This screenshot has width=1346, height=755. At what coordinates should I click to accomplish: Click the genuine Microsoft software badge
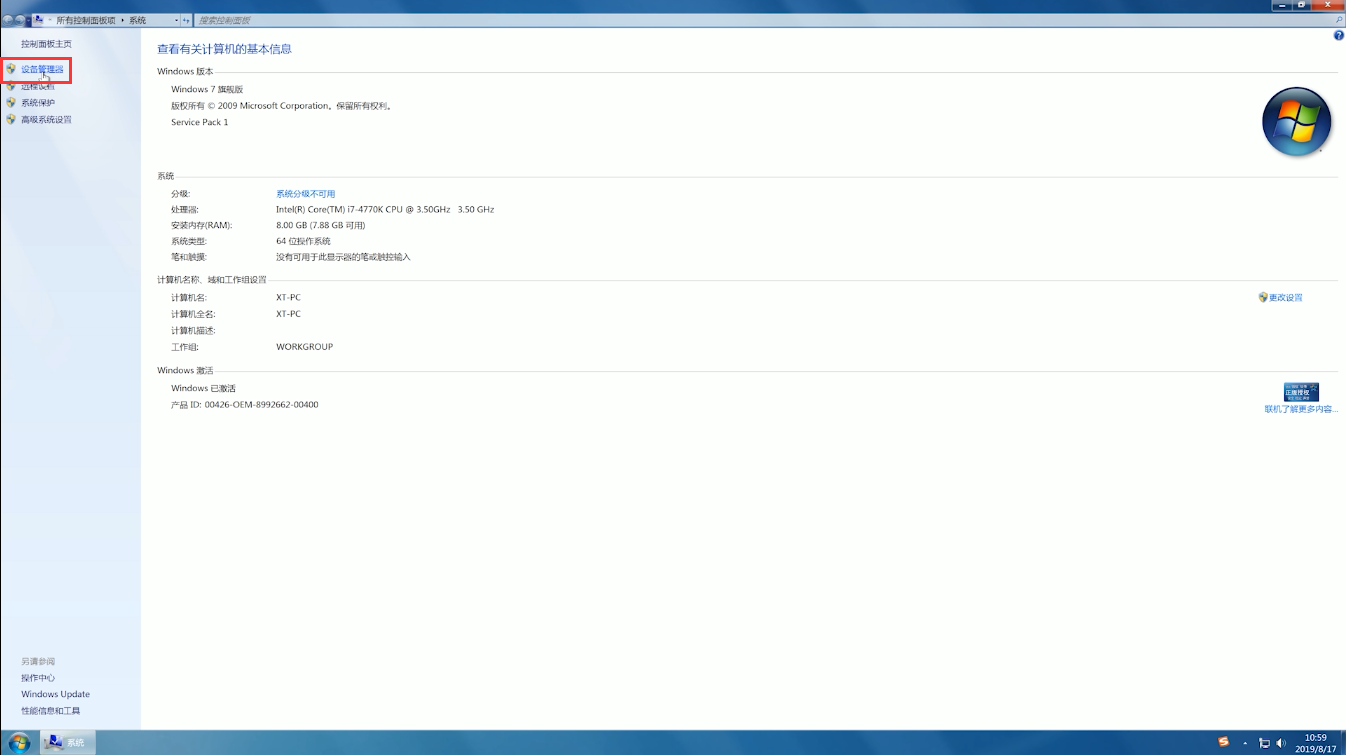pos(1301,392)
